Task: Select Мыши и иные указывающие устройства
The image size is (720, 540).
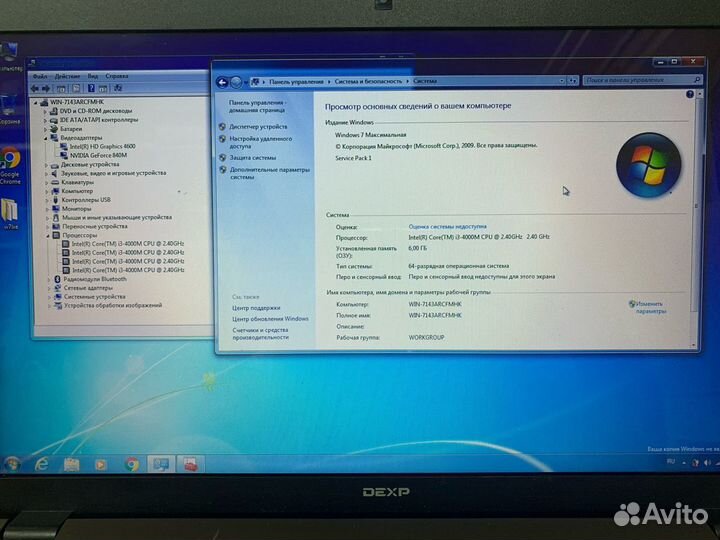Action: tap(117, 218)
